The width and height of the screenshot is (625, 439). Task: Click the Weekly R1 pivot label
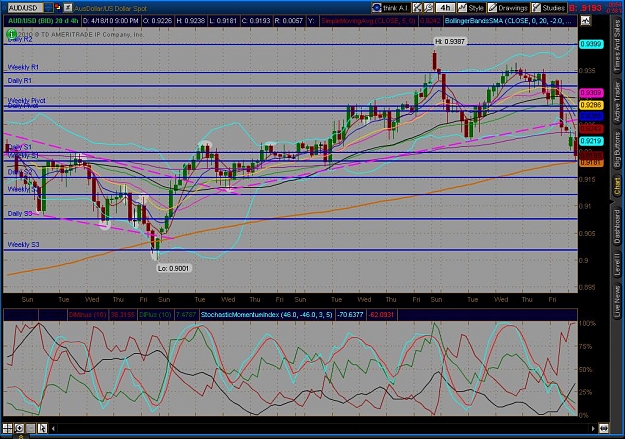23,67
